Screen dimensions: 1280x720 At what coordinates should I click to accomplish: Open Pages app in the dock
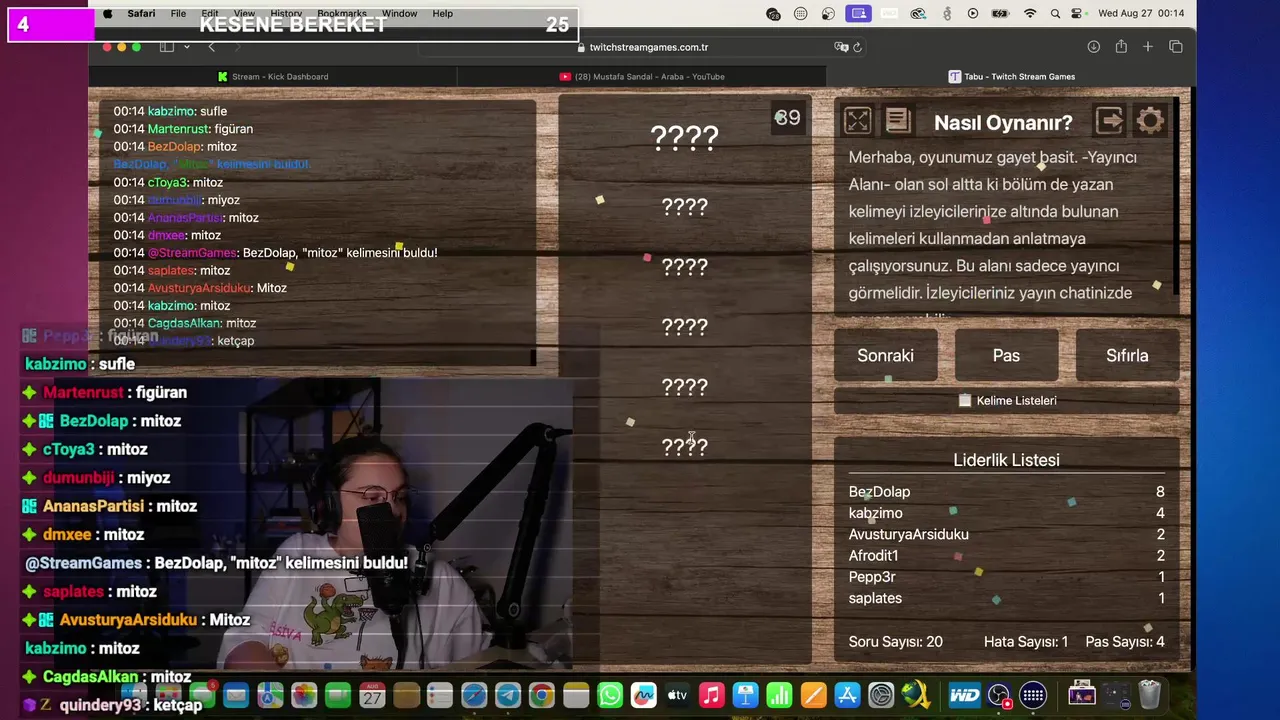point(813,695)
